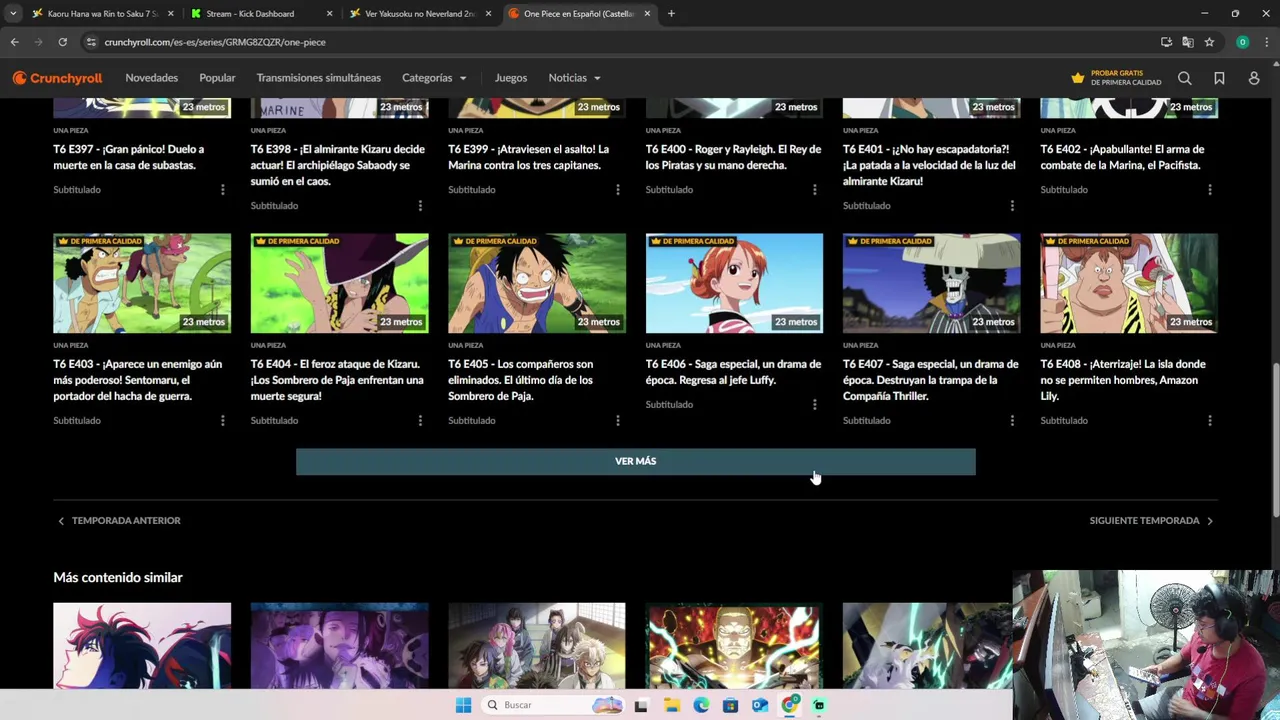Open the Crunchyroll search icon
Viewport: 1280px width, 720px height.
(1184, 78)
